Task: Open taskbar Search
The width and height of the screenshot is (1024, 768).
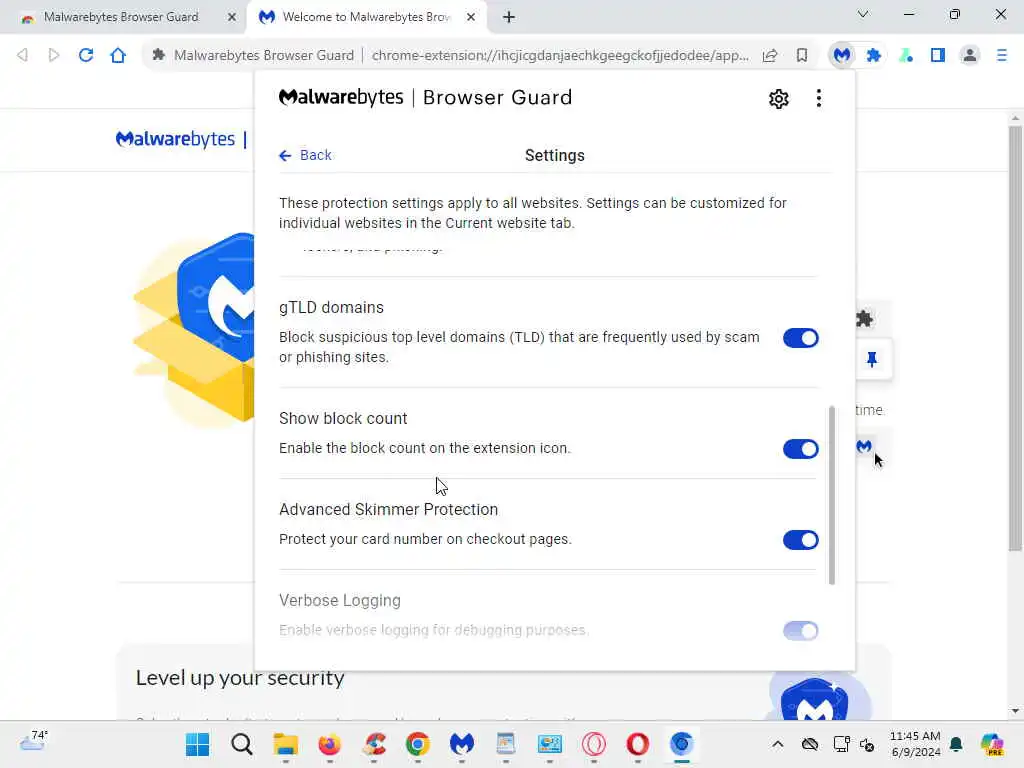Action: tap(242, 744)
